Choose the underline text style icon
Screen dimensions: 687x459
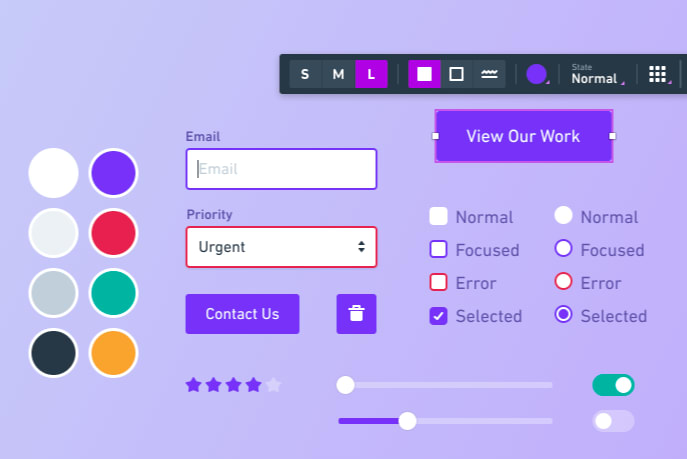click(489, 74)
